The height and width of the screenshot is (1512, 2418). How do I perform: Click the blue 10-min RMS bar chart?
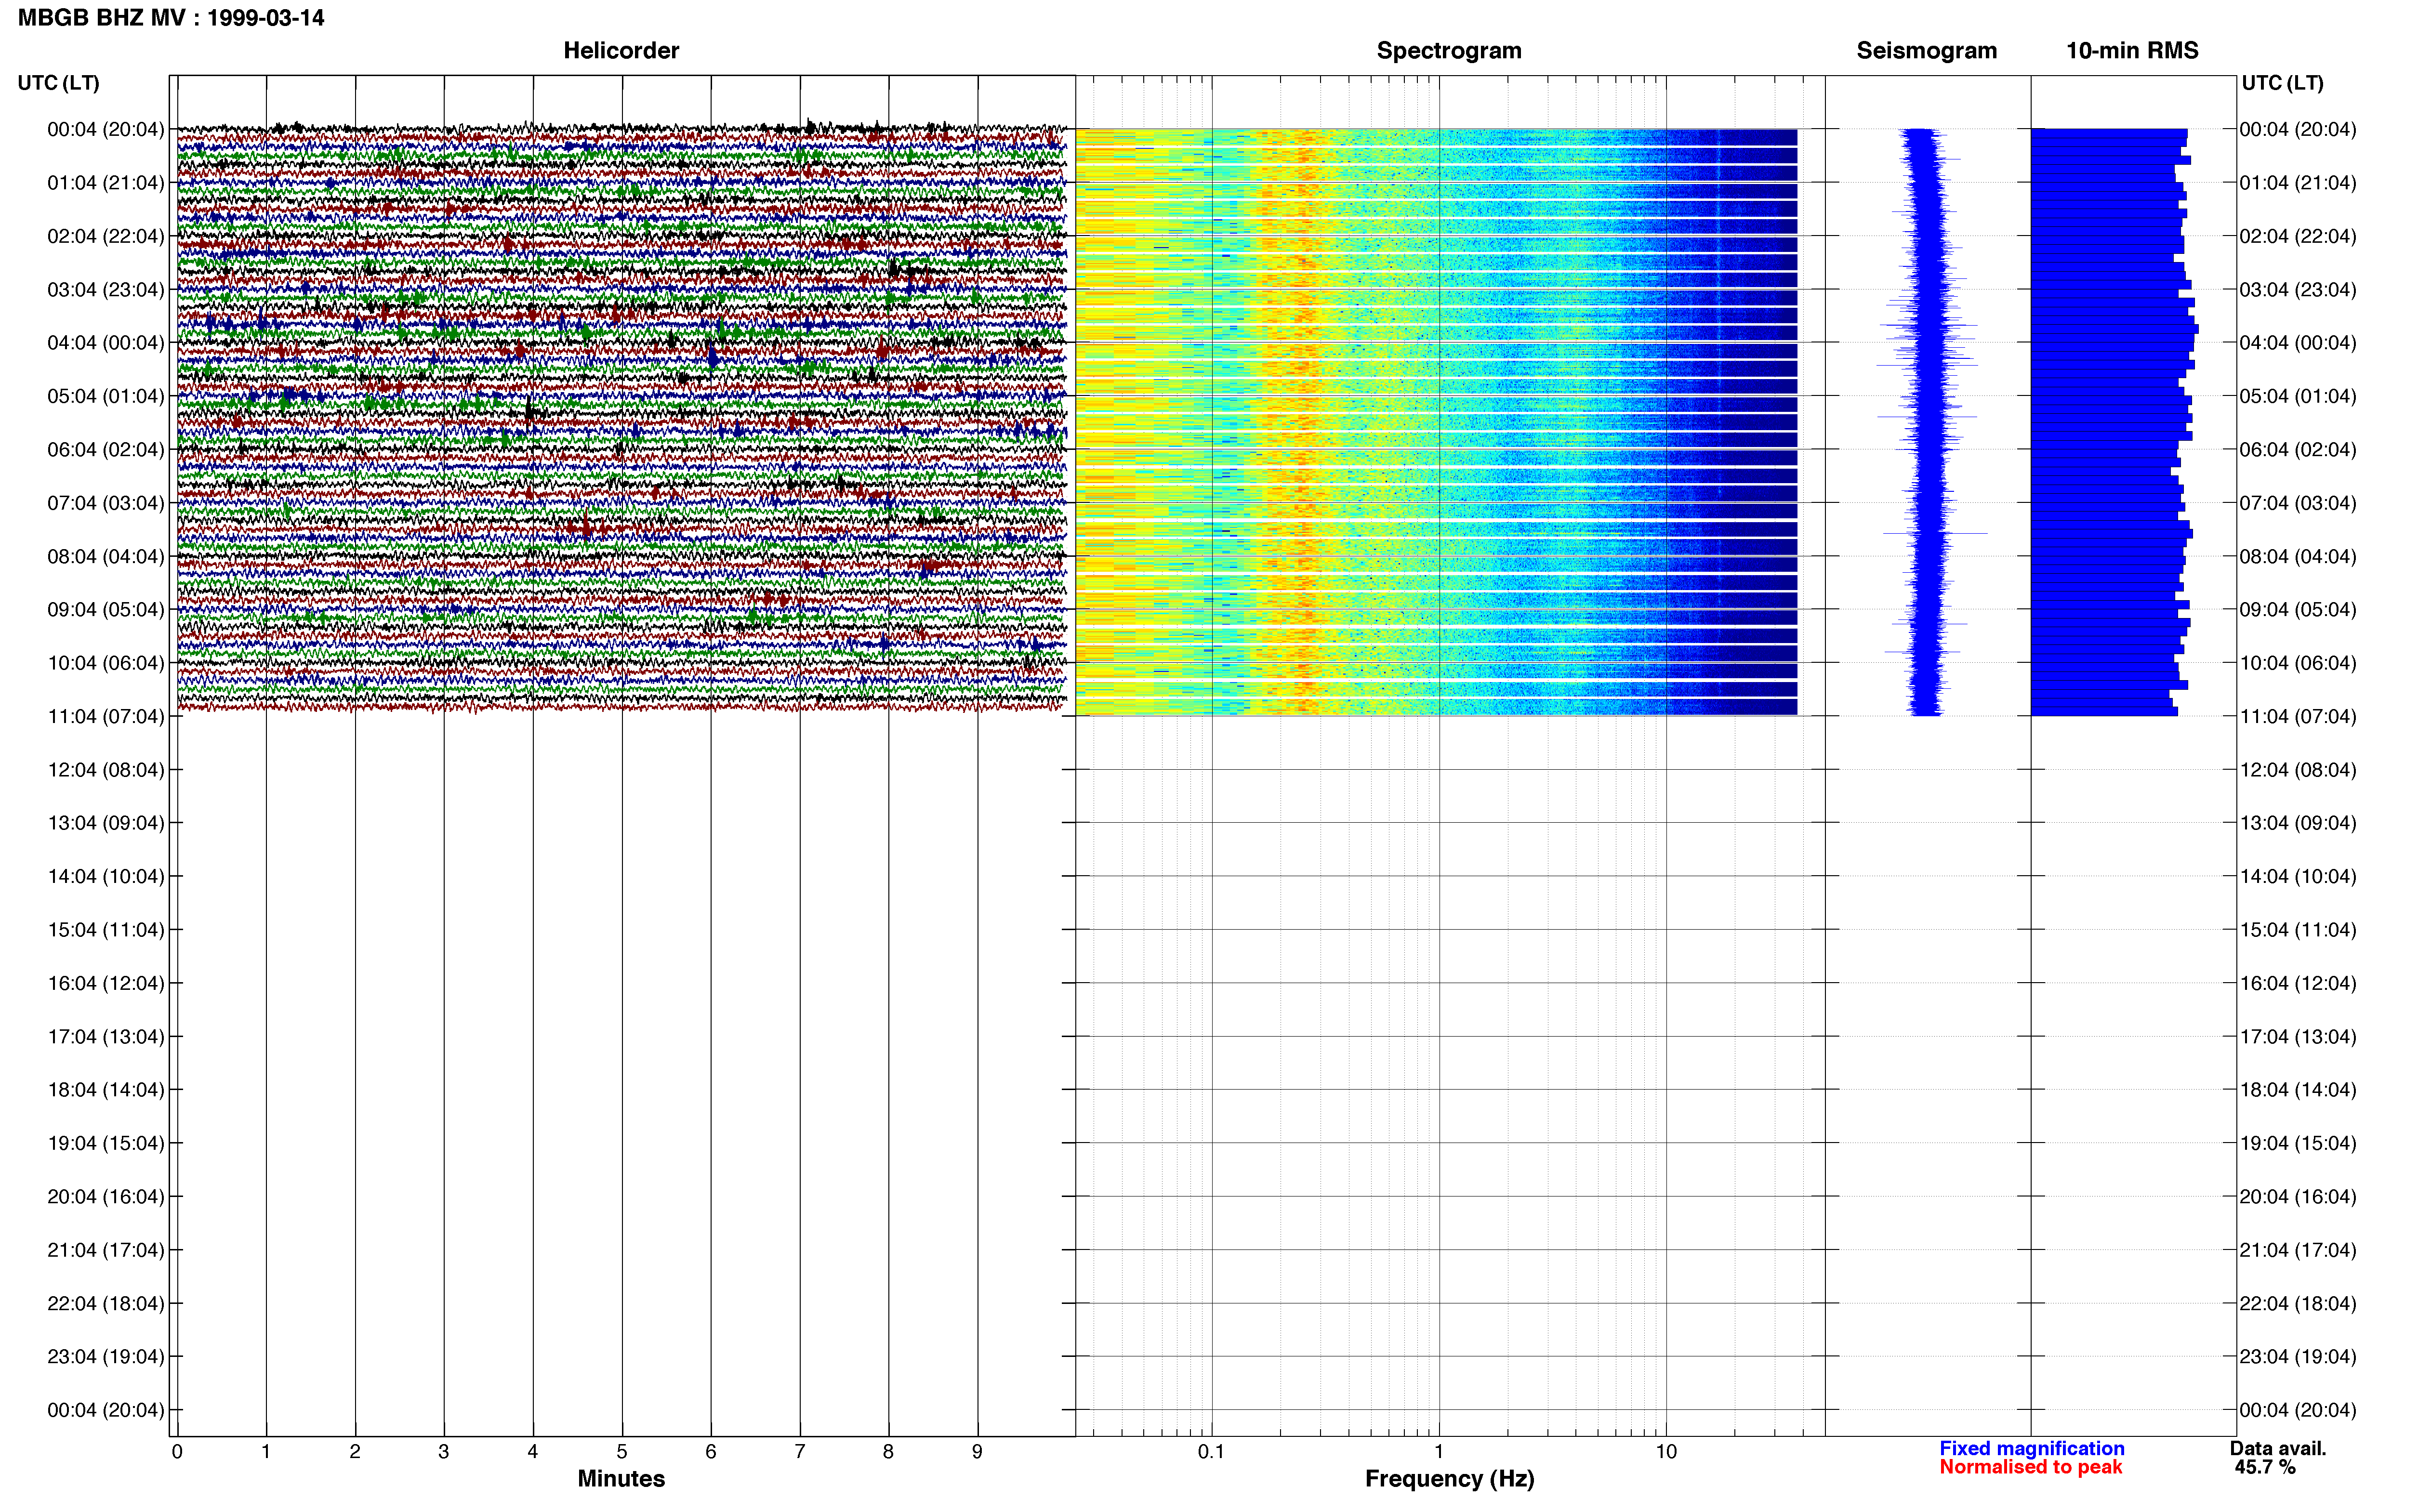coord(2114,422)
